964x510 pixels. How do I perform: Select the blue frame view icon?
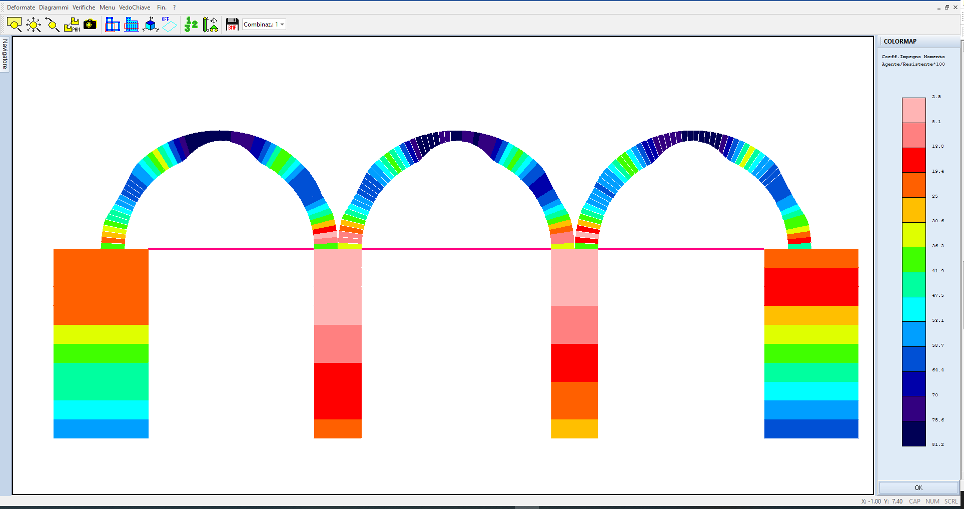(x=113, y=25)
